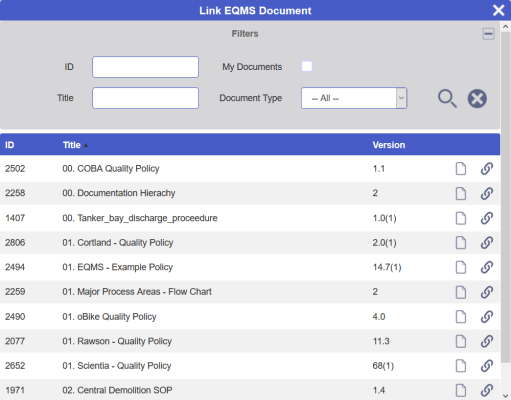
Task: Link the 01. oBike Quality Policy document
Action: (487, 317)
